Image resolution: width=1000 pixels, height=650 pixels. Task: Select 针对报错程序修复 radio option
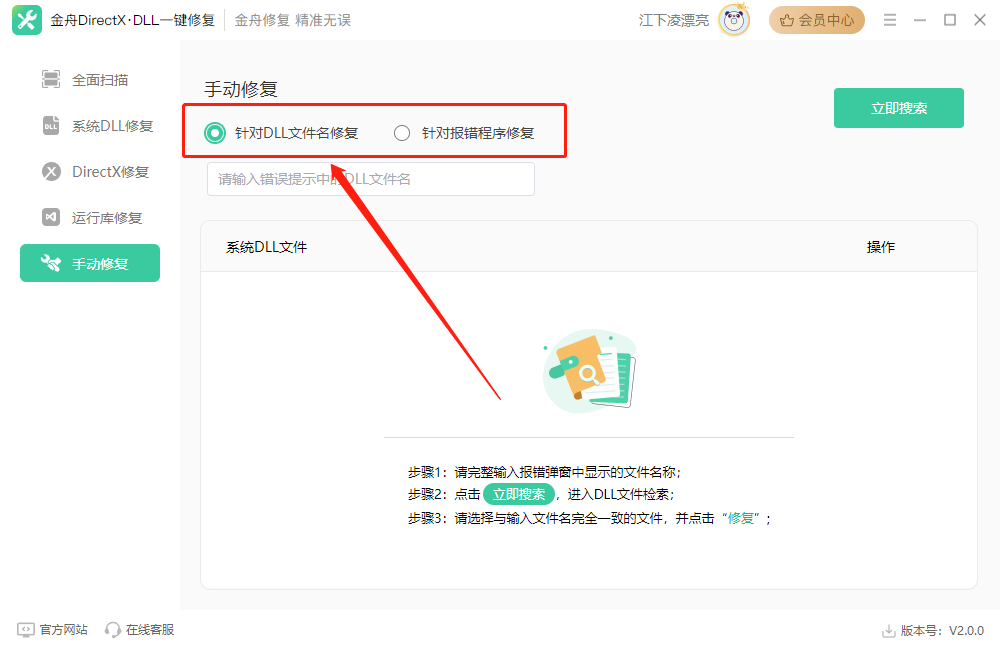click(x=402, y=133)
